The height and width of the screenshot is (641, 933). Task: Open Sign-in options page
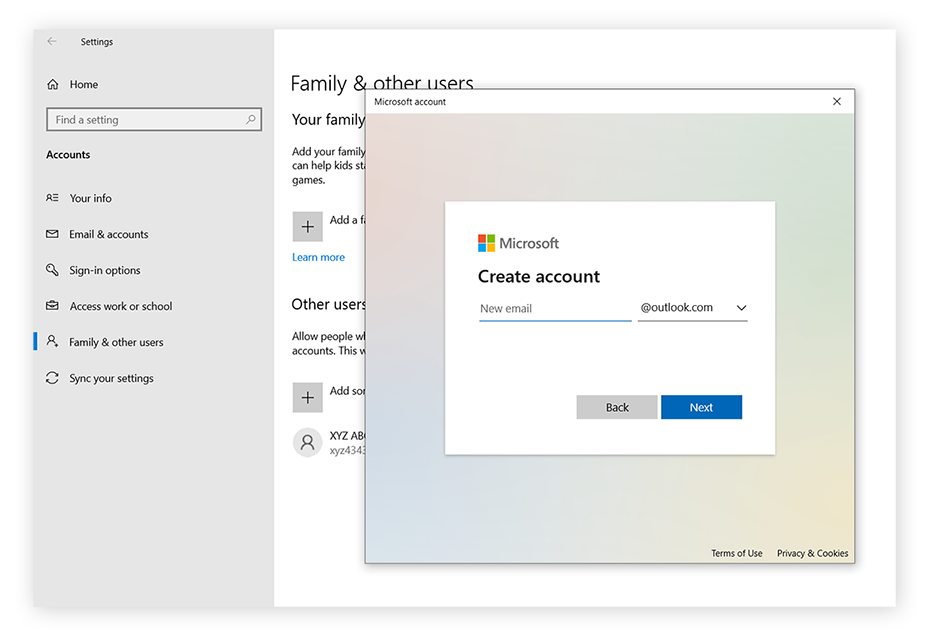point(105,270)
